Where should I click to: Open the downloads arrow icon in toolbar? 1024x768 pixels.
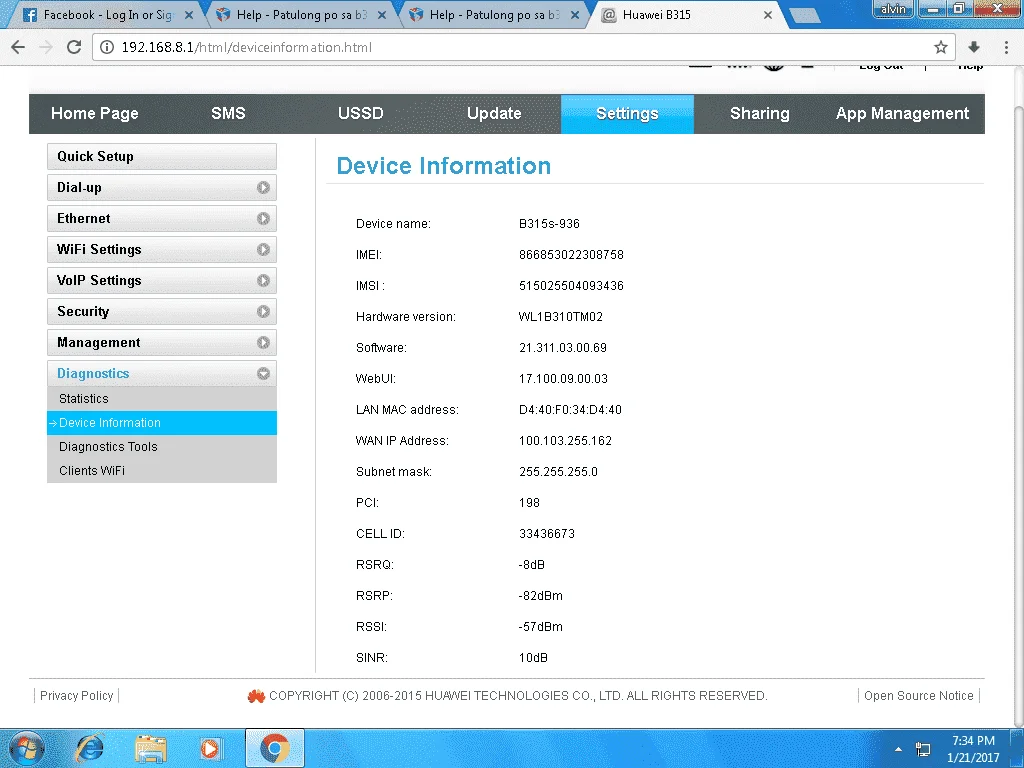[974, 47]
